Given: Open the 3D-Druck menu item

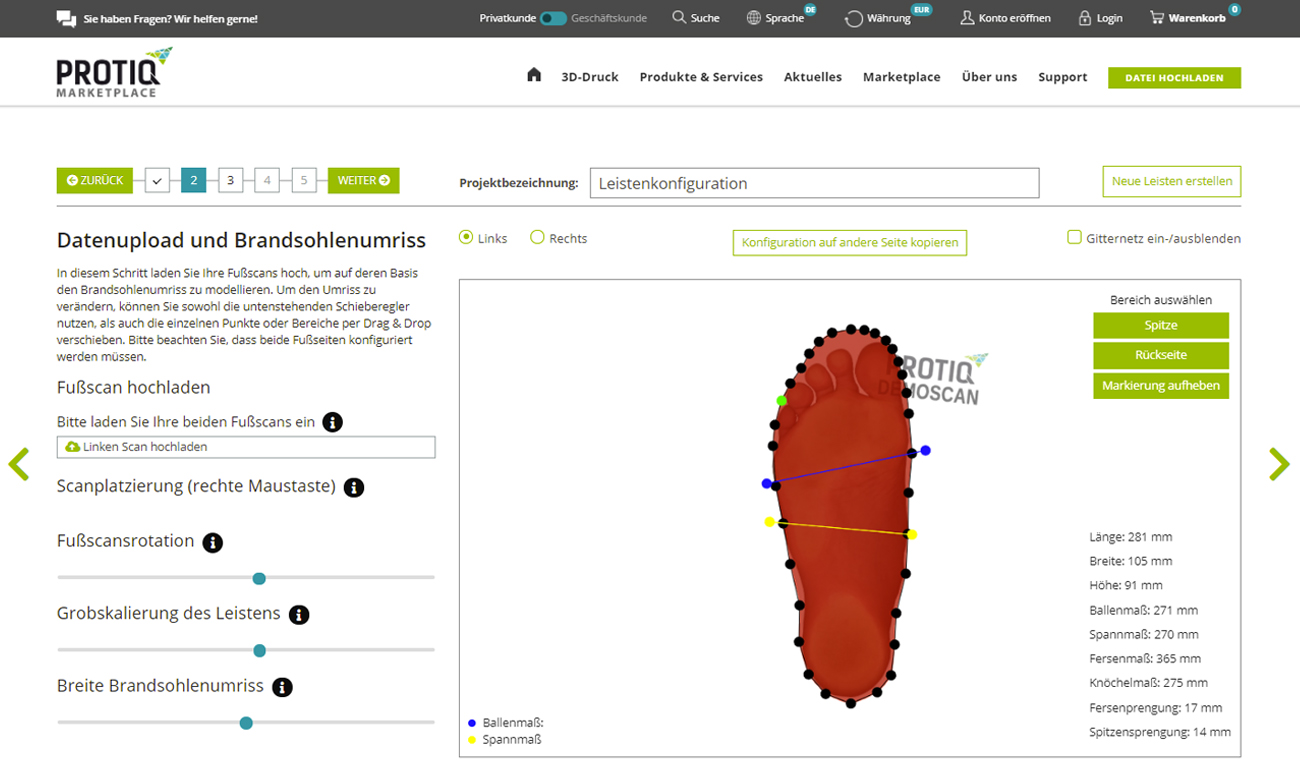Looking at the screenshot, I should pos(590,77).
